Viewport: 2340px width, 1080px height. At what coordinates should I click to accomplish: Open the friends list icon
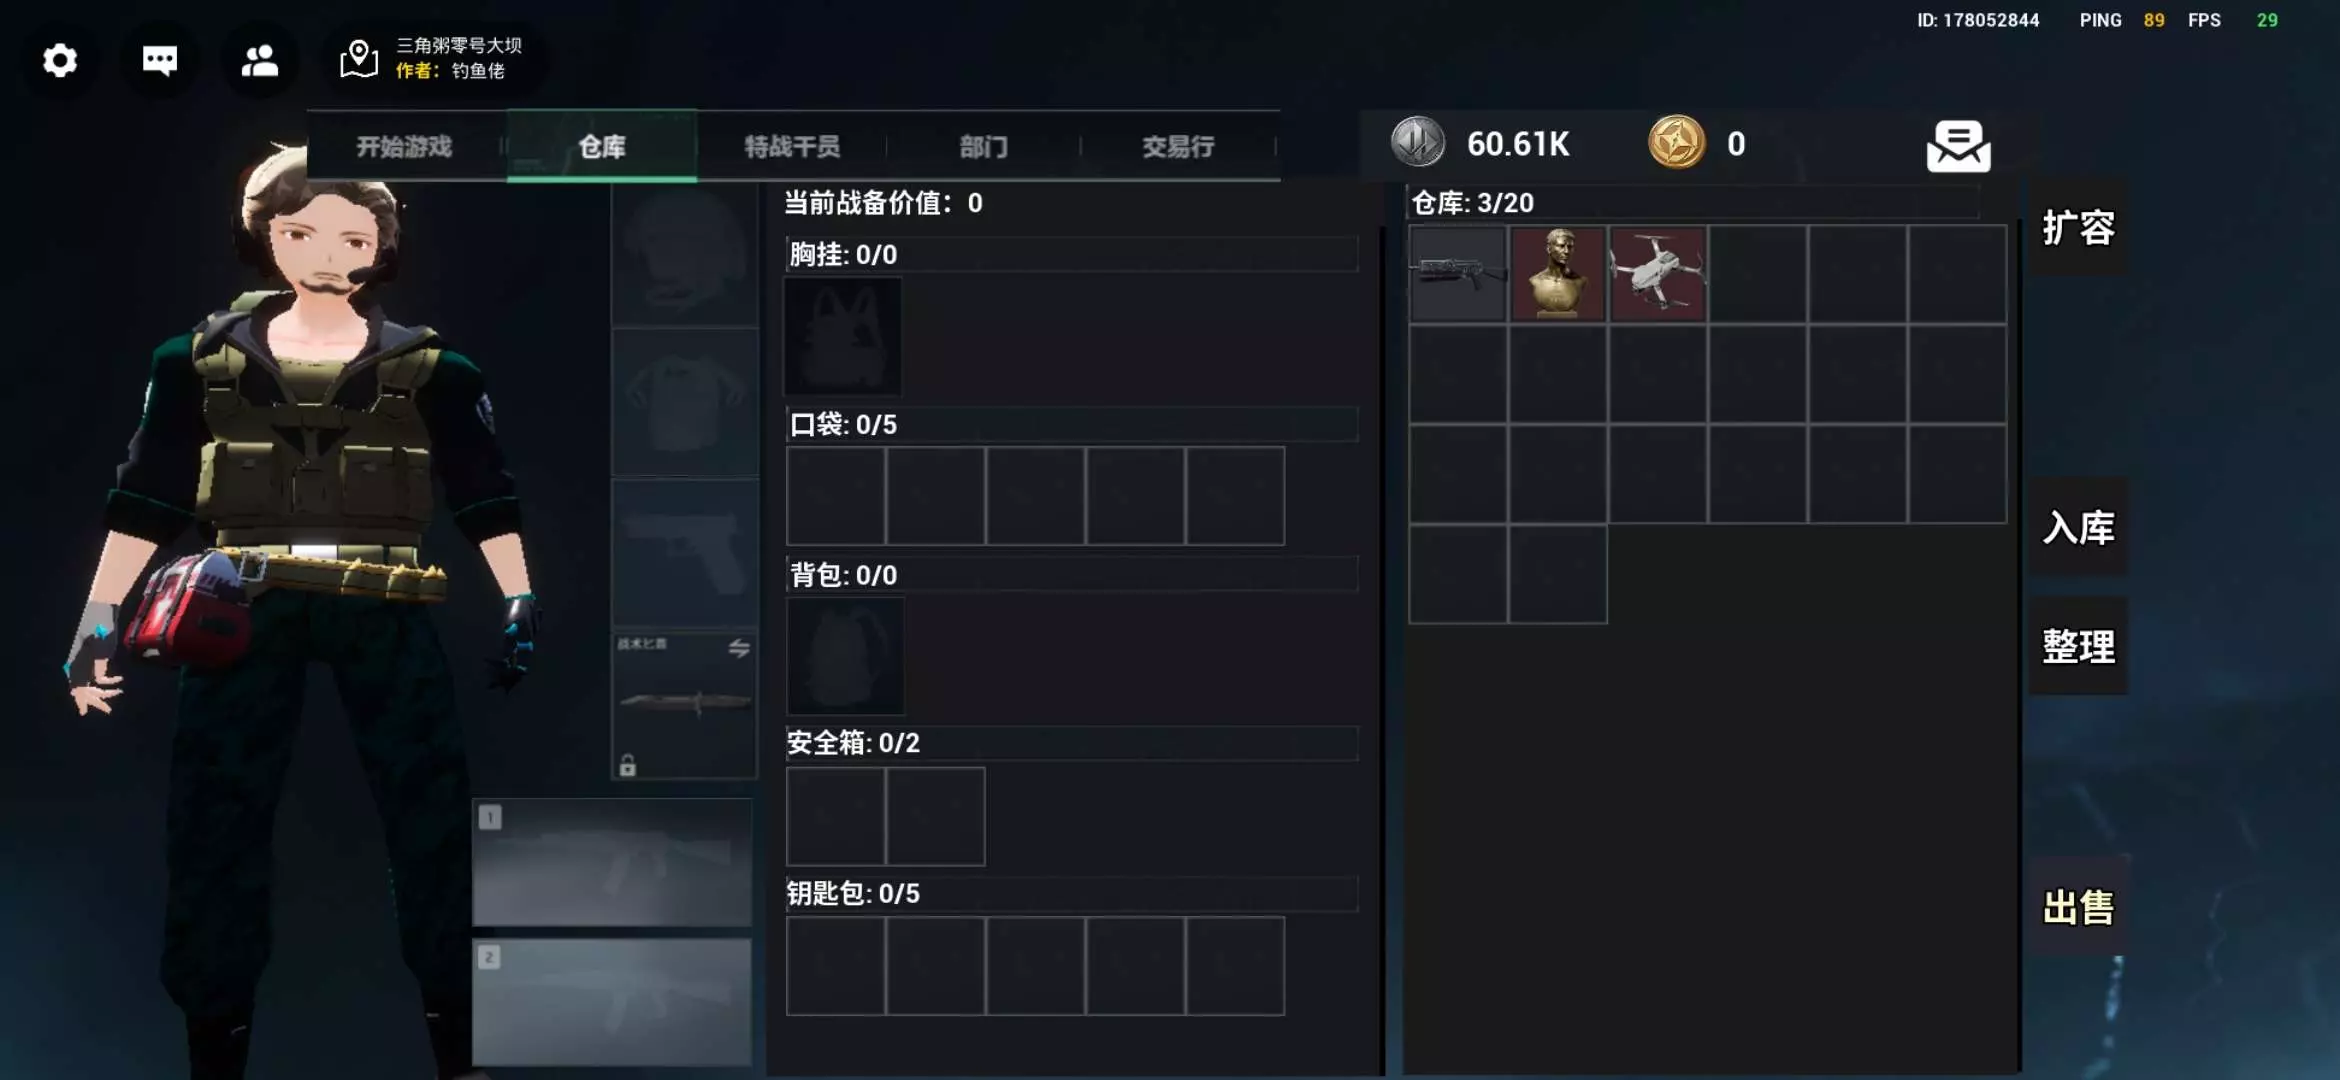(x=260, y=61)
